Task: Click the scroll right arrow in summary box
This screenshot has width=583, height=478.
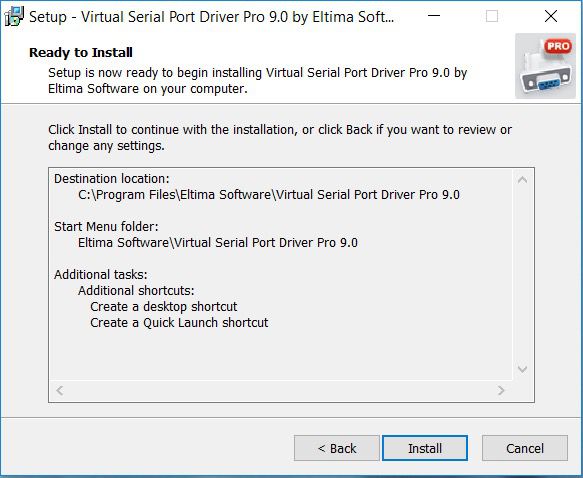Action: [501, 390]
